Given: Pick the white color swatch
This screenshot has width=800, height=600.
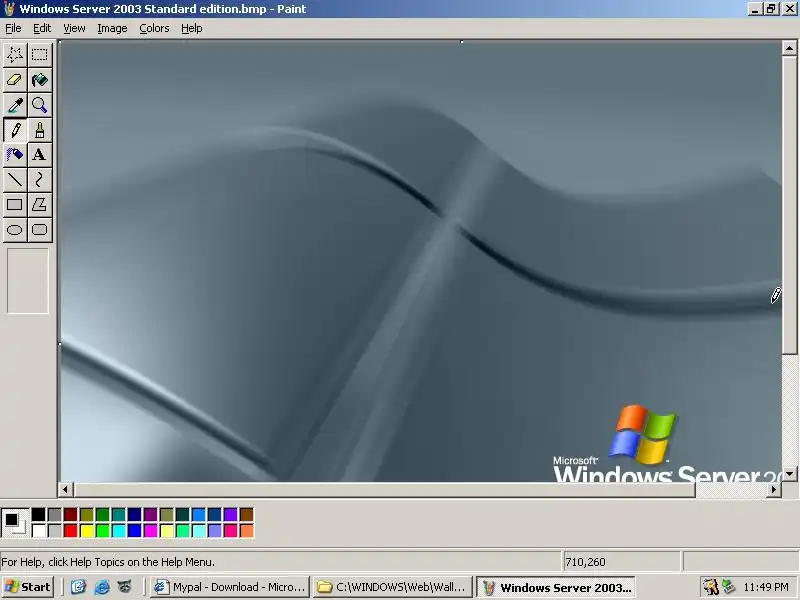Looking at the screenshot, I should pos(38,531).
